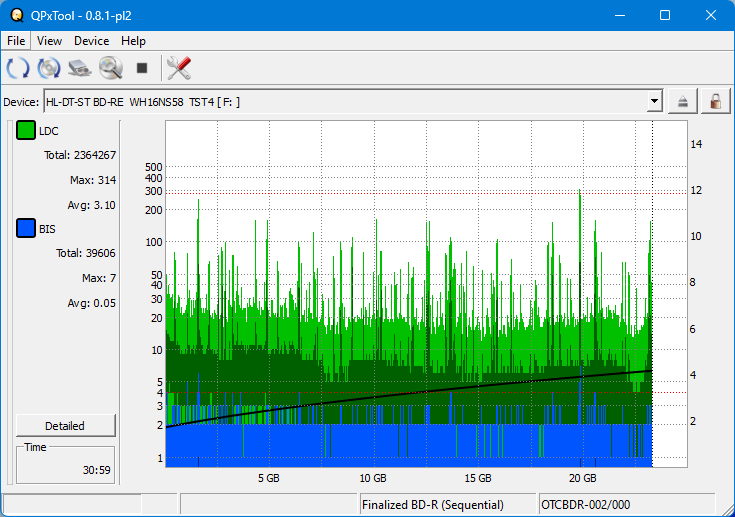Image resolution: width=735 pixels, height=517 pixels.
Task: Eject disc using the eject icon
Action: click(x=682, y=101)
